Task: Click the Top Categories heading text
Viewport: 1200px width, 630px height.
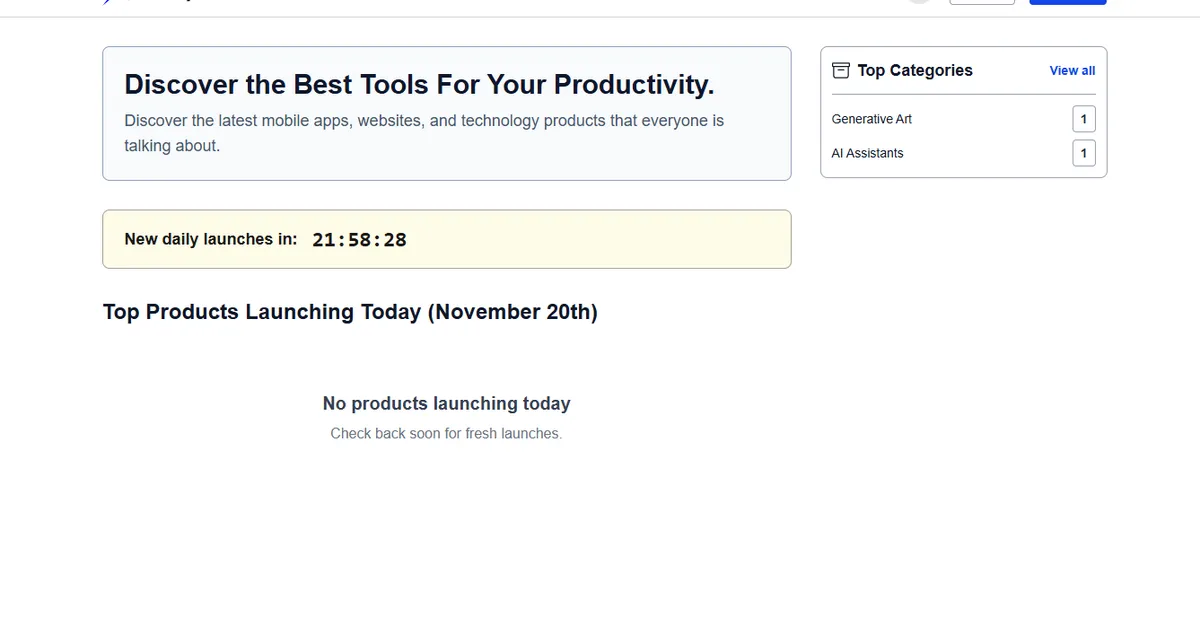Action: click(914, 71)
